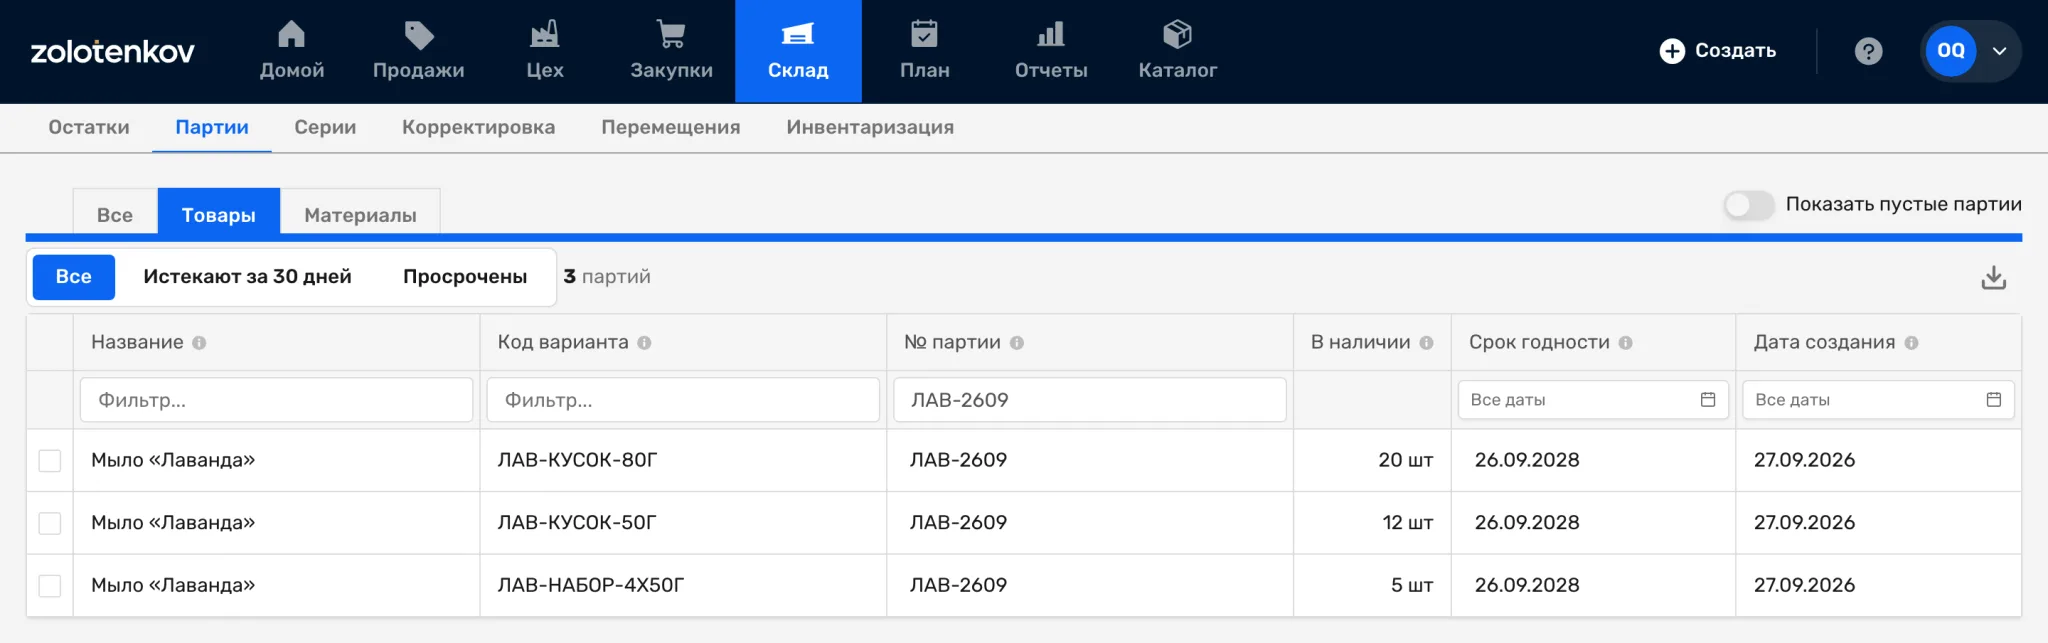Image resolution: width=2048 pixels, height=643 pixels.
Task: Filter by Истекают за 30 дней
Action: pyautogui.click(x=247, y=277)
